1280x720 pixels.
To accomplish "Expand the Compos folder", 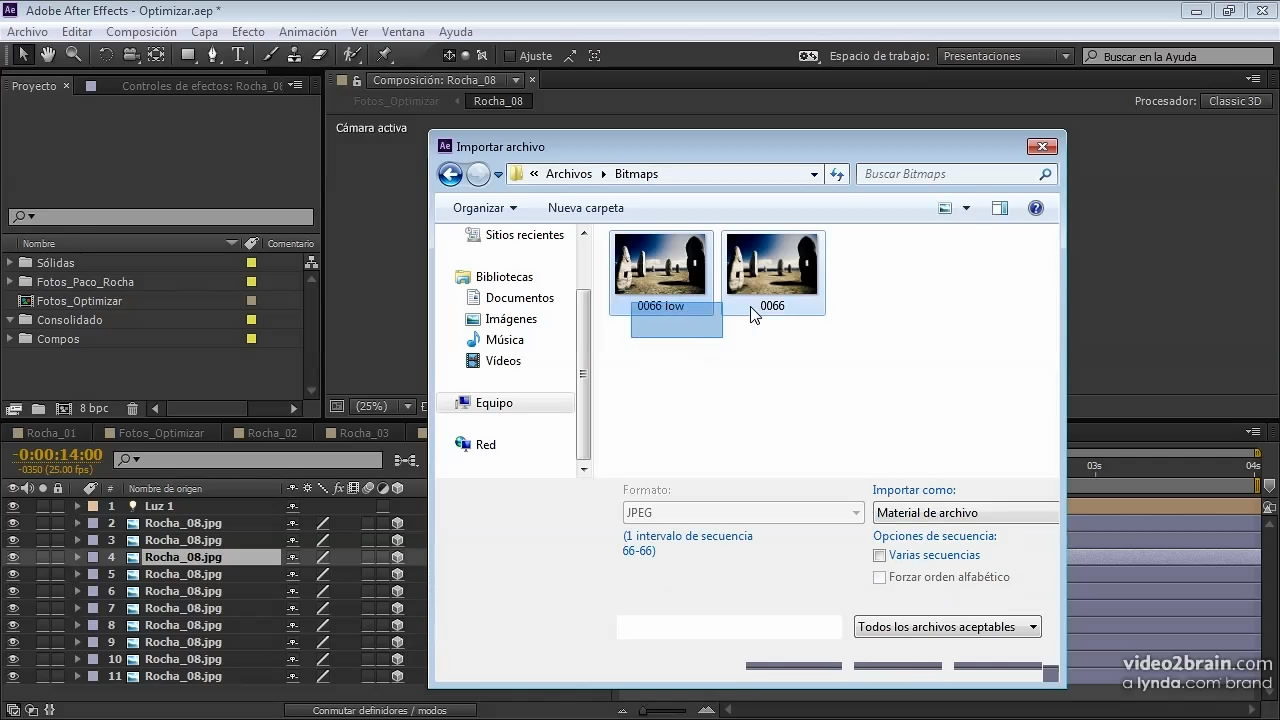I will click(x=10, y=338).
